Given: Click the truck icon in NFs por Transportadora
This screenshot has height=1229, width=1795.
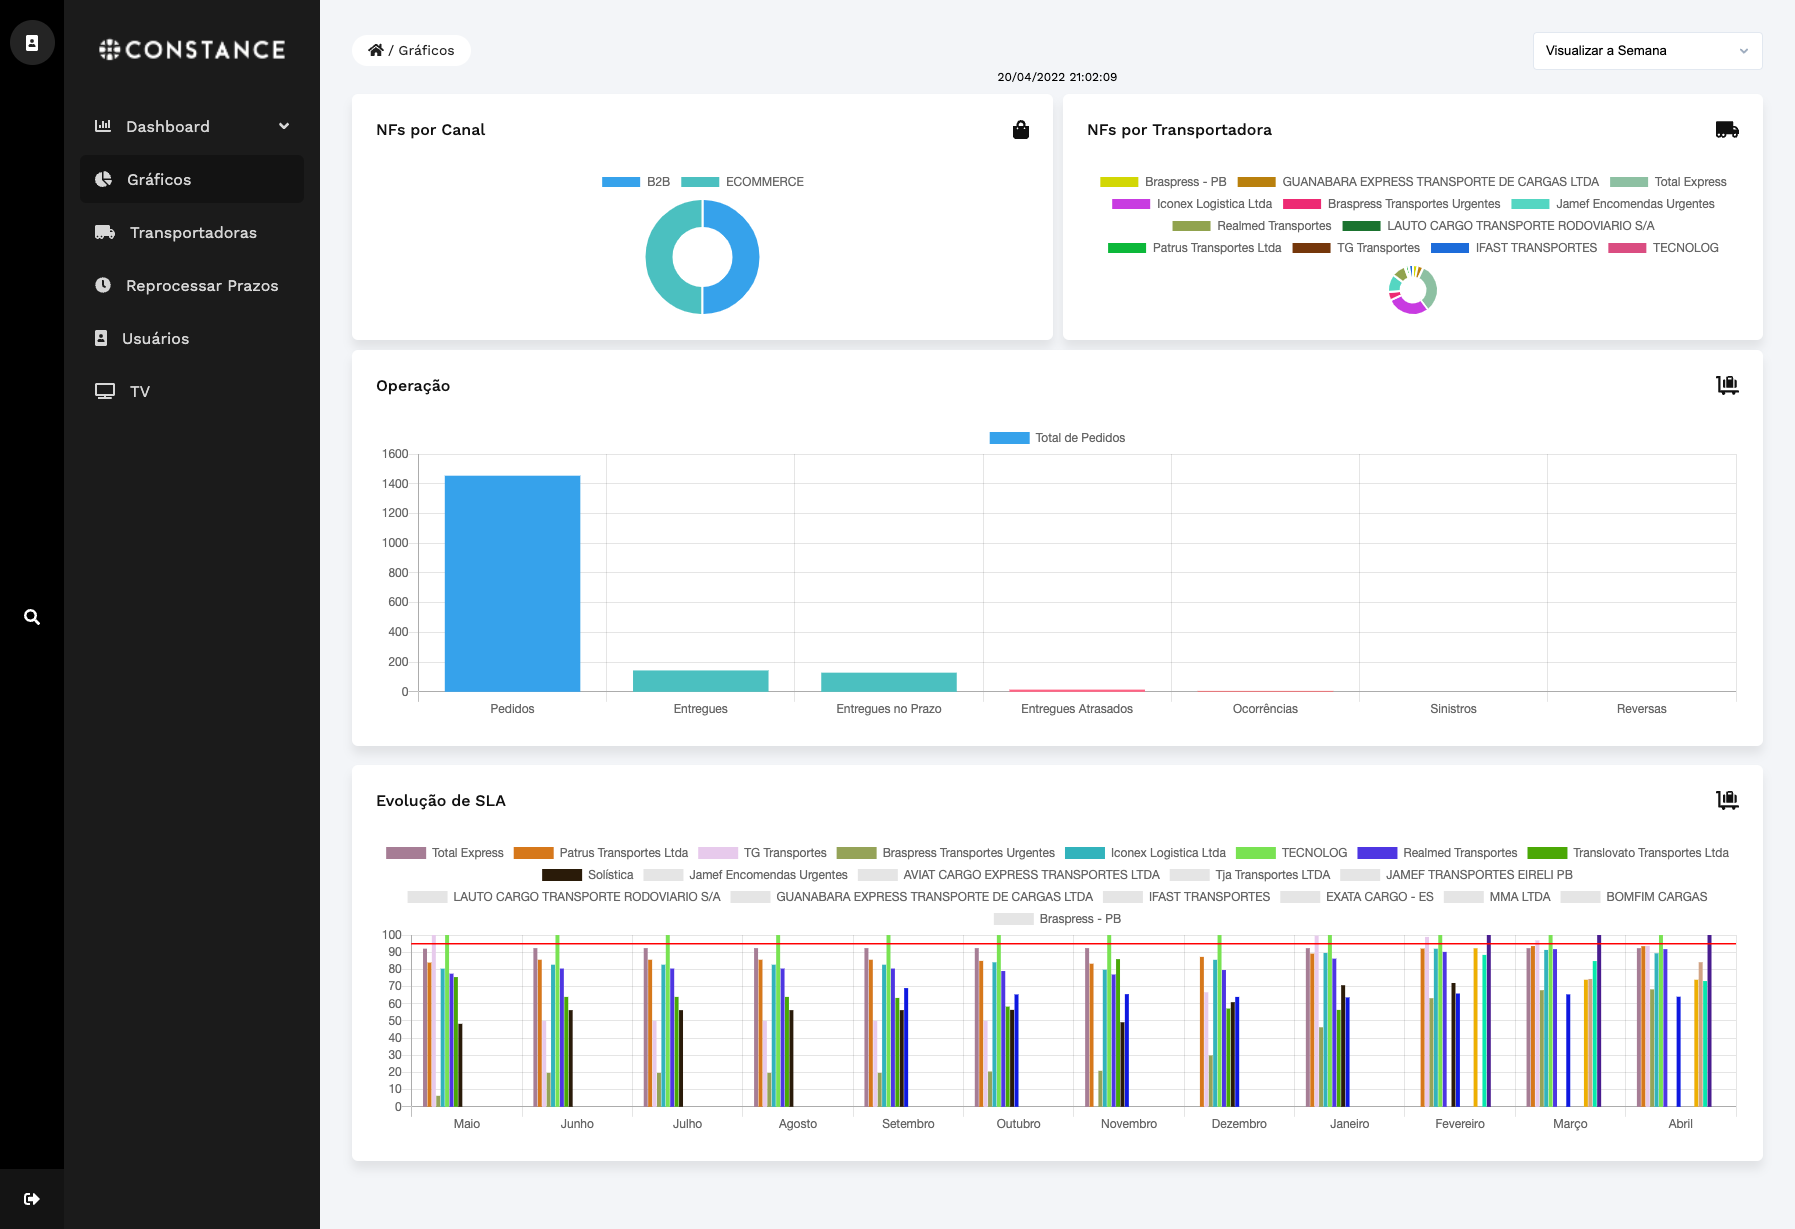Looking at the screenshot, I should (x=1727, y=130).
